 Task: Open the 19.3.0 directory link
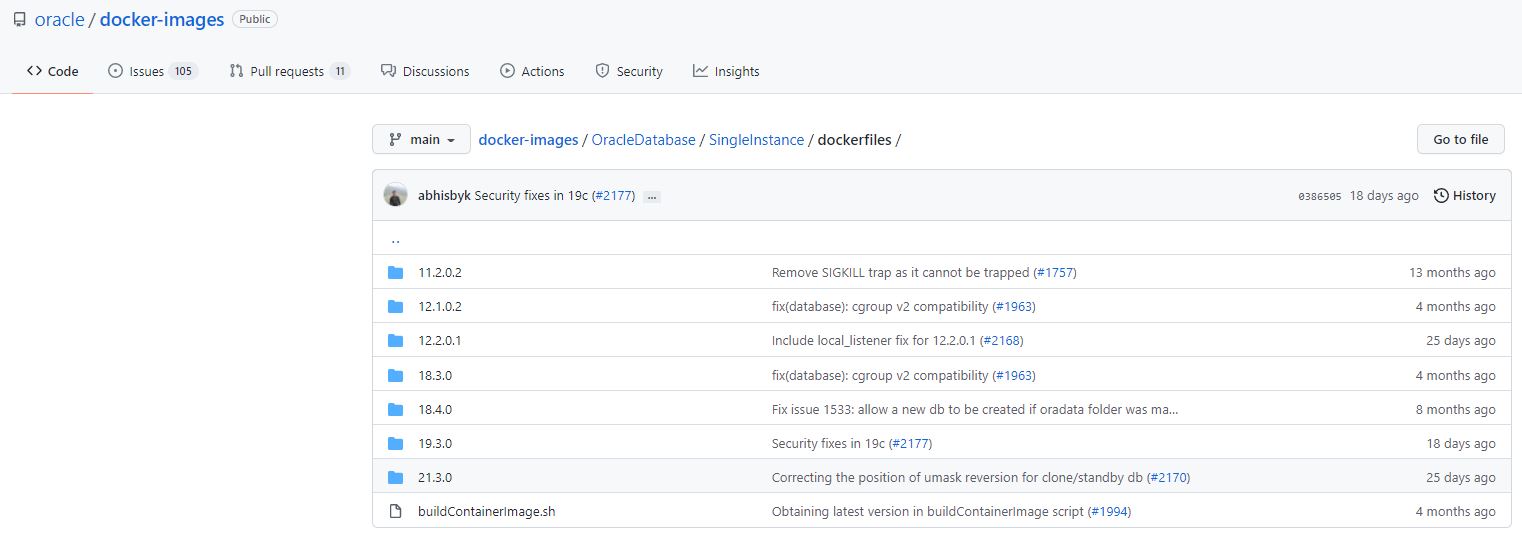pos(435,444)
